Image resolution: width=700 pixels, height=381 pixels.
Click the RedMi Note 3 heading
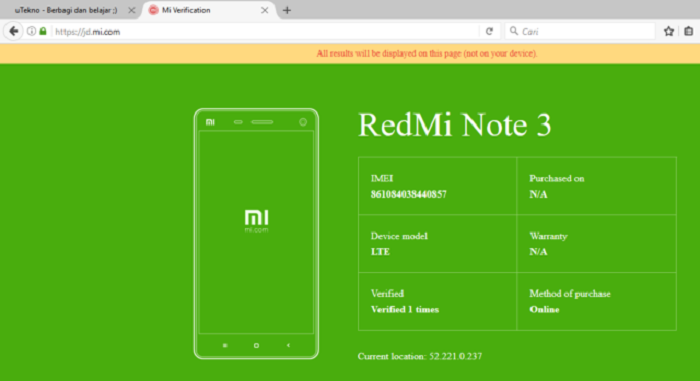(455, 125)
